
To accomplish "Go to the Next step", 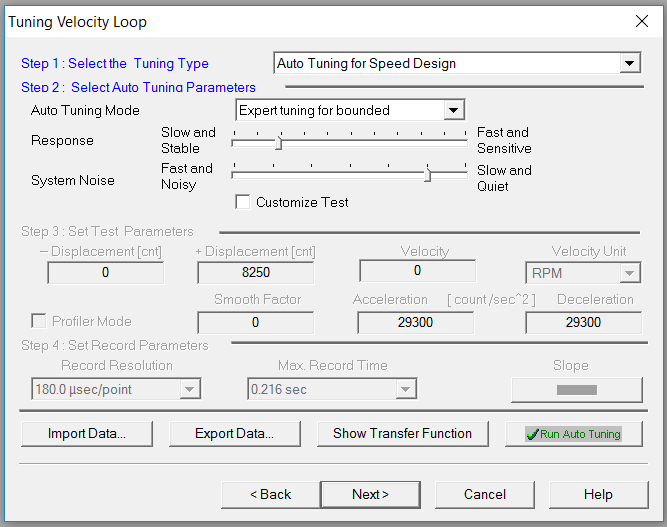I will (x=371, y=494).
